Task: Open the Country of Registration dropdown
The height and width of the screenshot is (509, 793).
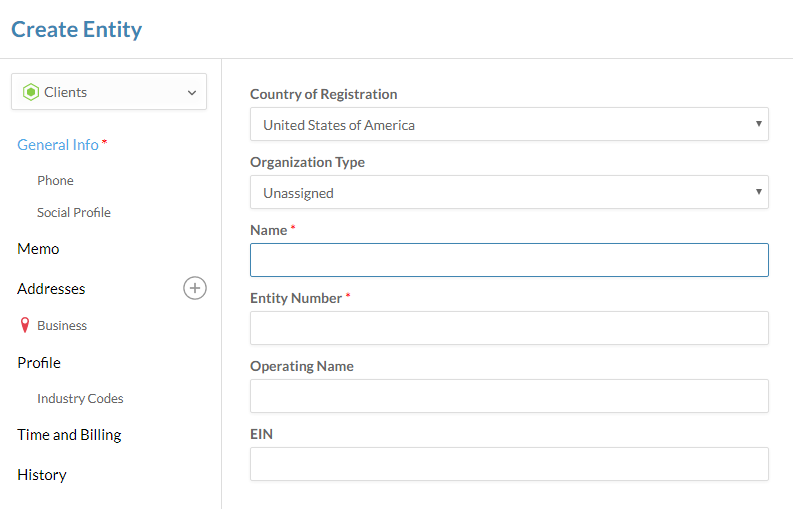Action: pos(508,125)
